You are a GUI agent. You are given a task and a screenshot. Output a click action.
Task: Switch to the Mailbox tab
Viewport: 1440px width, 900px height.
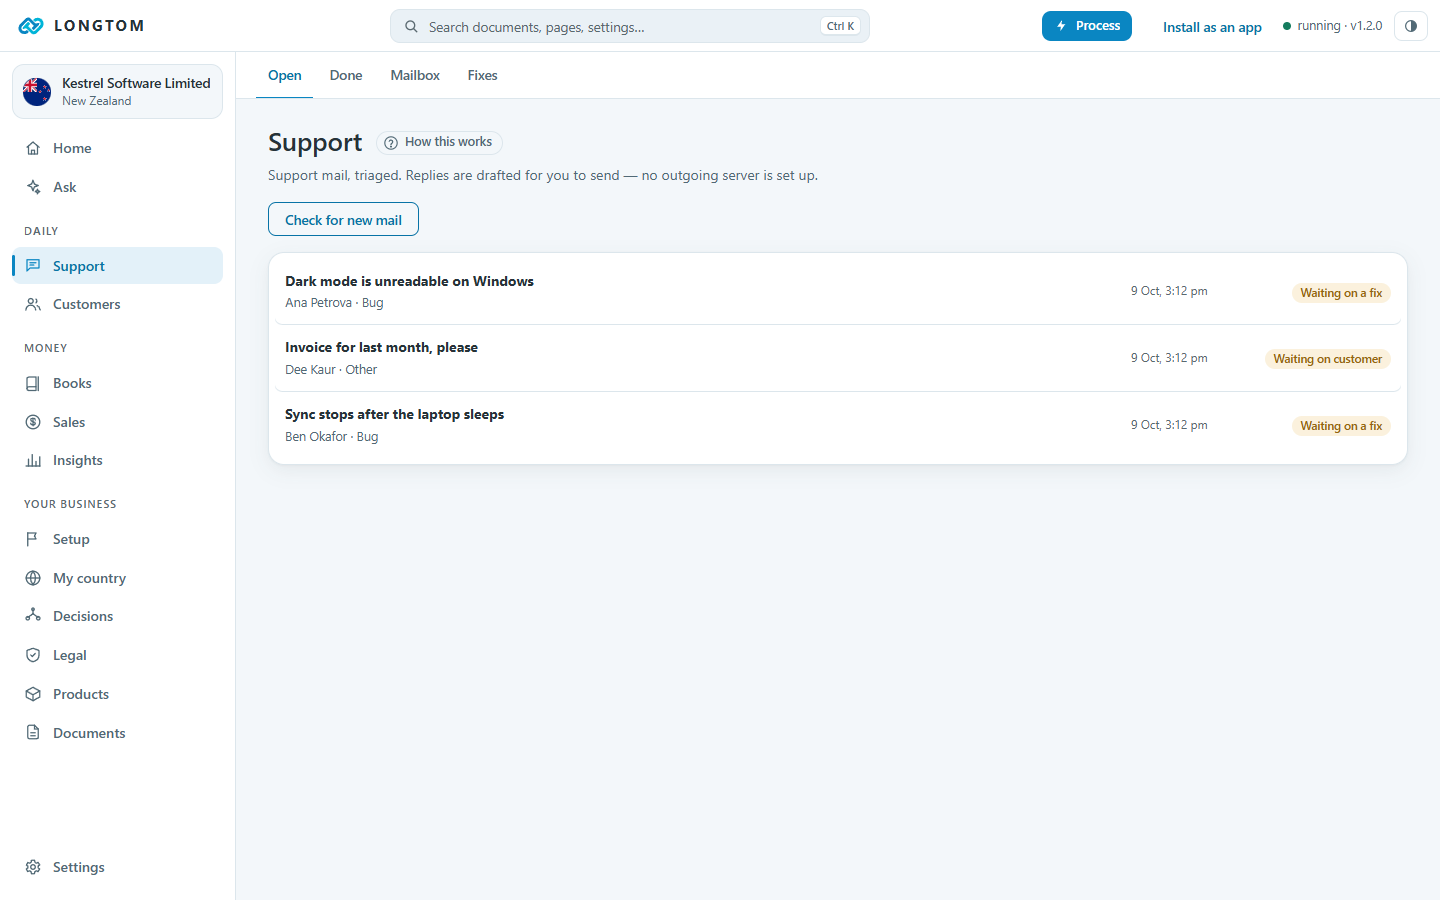415,75
